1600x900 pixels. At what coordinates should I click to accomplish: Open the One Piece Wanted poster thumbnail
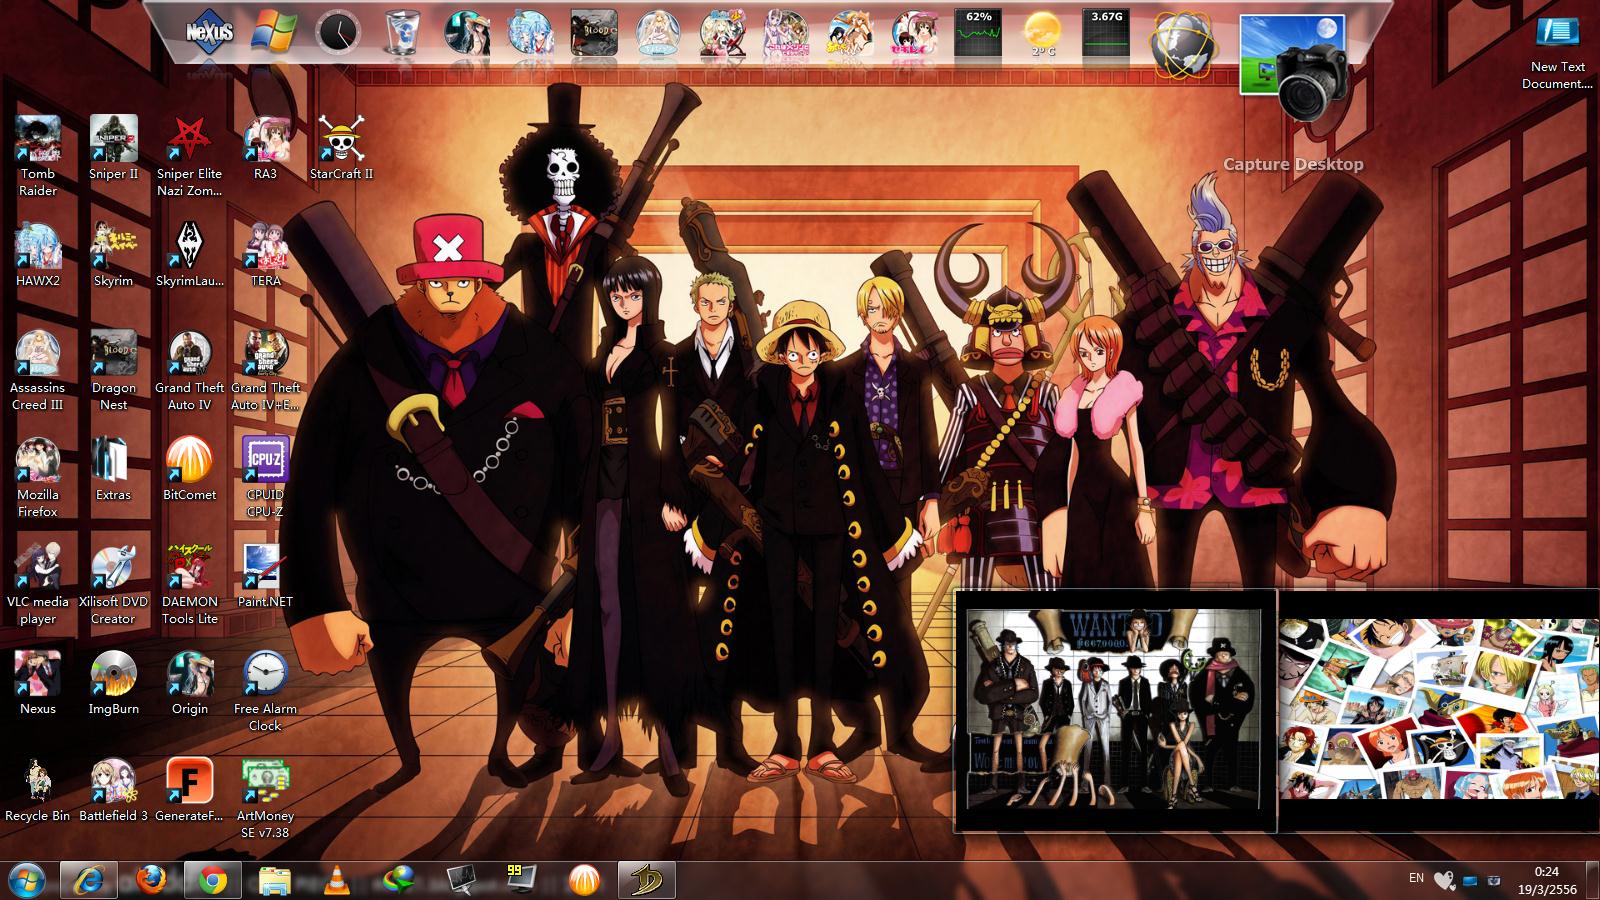(x=1115, y=710)
